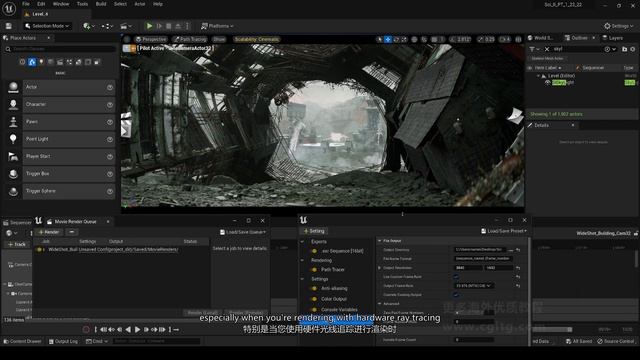
Task: Select the Basic category icon in Place Actors
Action: [x=32, y=62]
